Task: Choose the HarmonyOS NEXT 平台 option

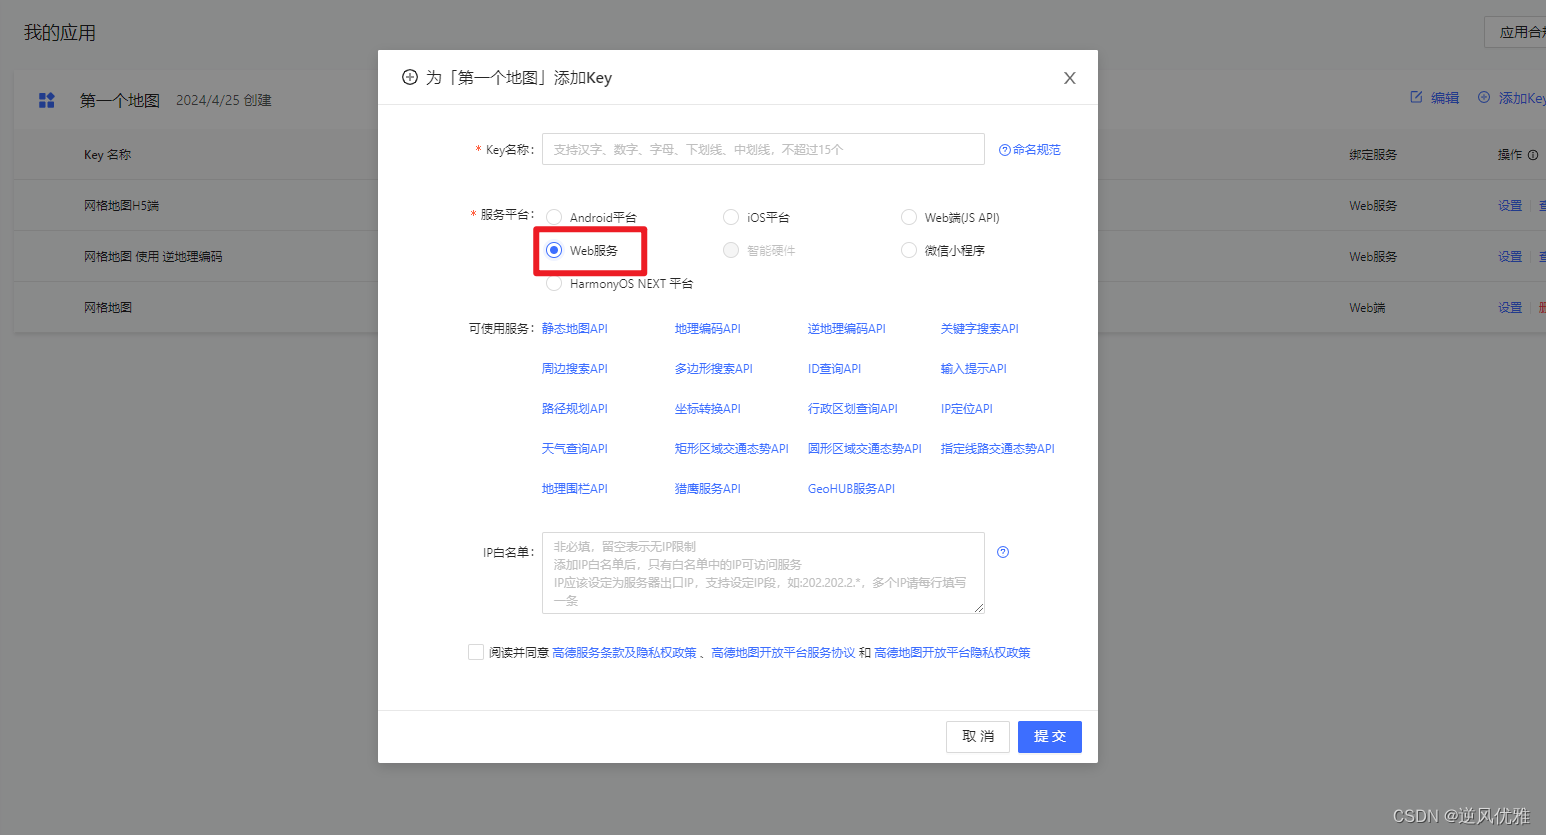Action: (x=554, y=283)
